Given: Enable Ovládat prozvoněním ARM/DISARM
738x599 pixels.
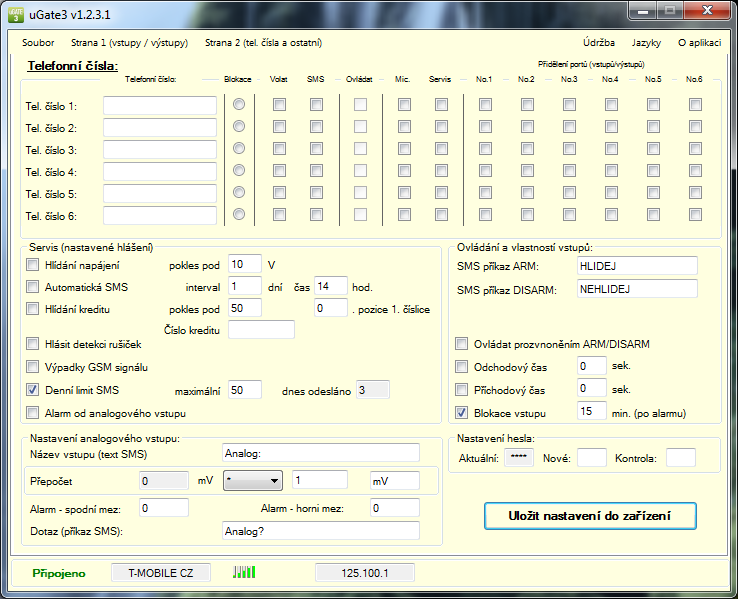Looking at the screenshot, I should (462, 343).
